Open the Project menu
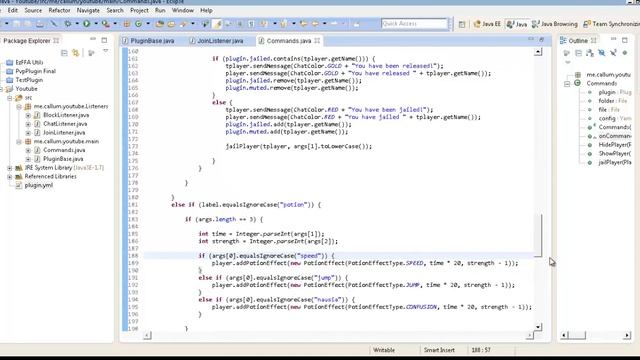Screen dimensions: 640x360 139,10
